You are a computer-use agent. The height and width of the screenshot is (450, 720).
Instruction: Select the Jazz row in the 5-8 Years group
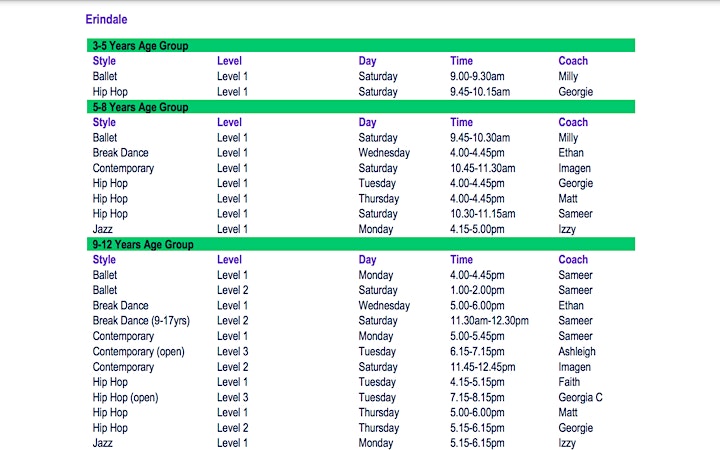click(361, 229)
